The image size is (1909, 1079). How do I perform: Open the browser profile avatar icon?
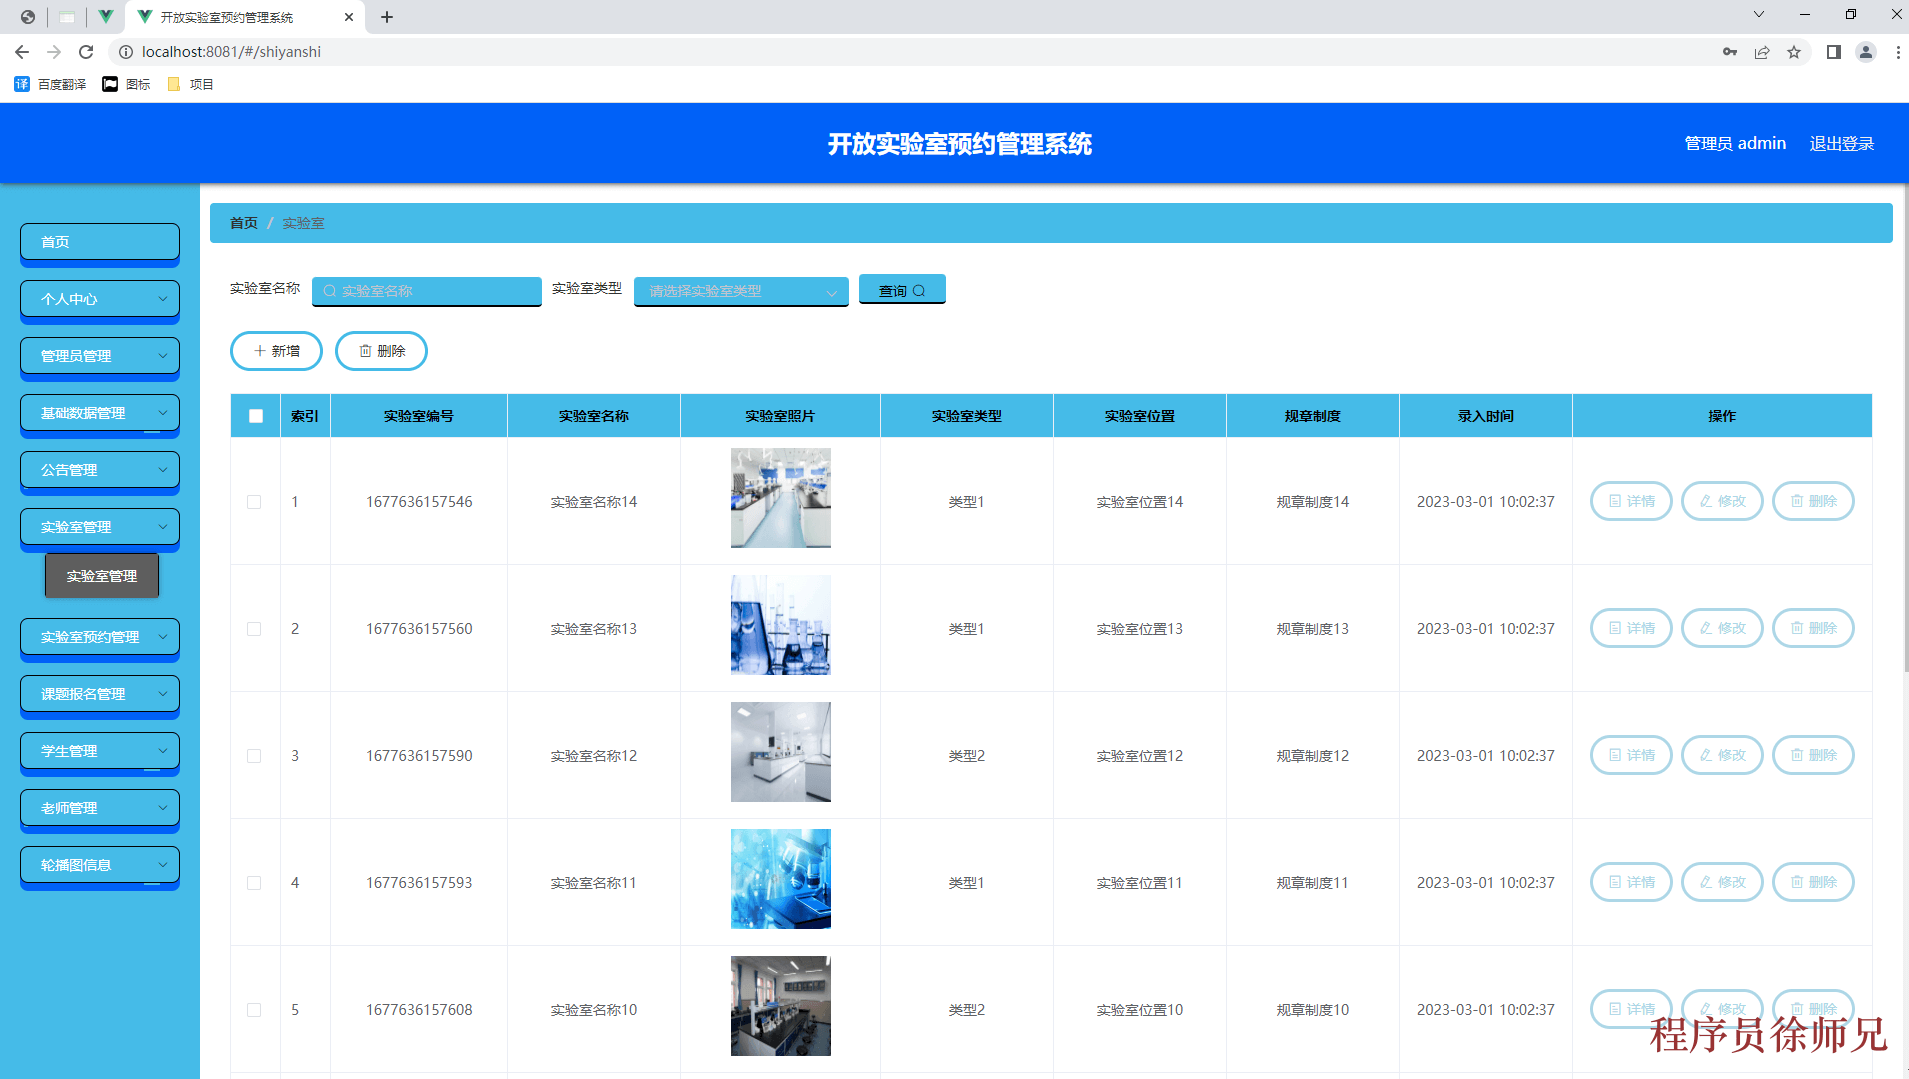coord(1865,52)
